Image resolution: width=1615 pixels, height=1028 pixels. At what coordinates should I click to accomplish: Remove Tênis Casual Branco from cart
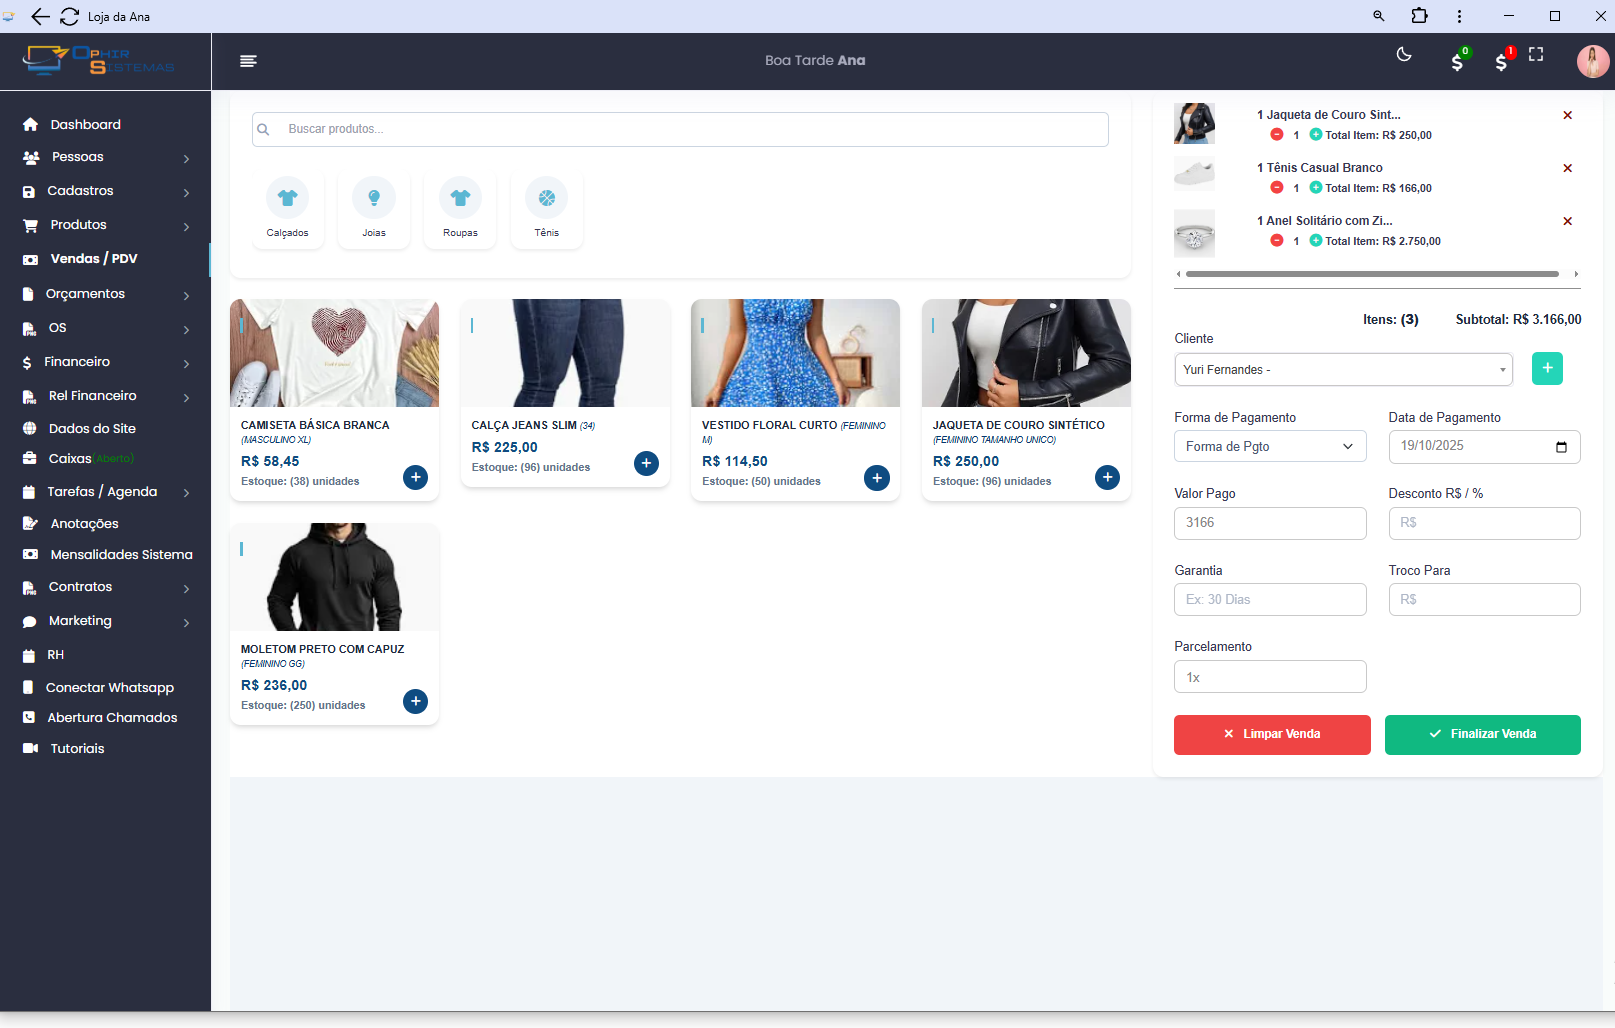coord(1567,168)
